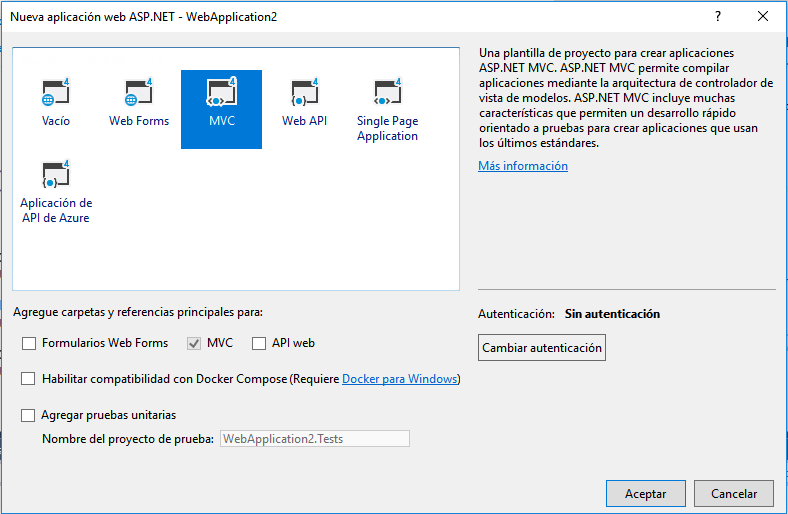
Task: Enable the API web checkbox
Action: (x=259, y=344)
